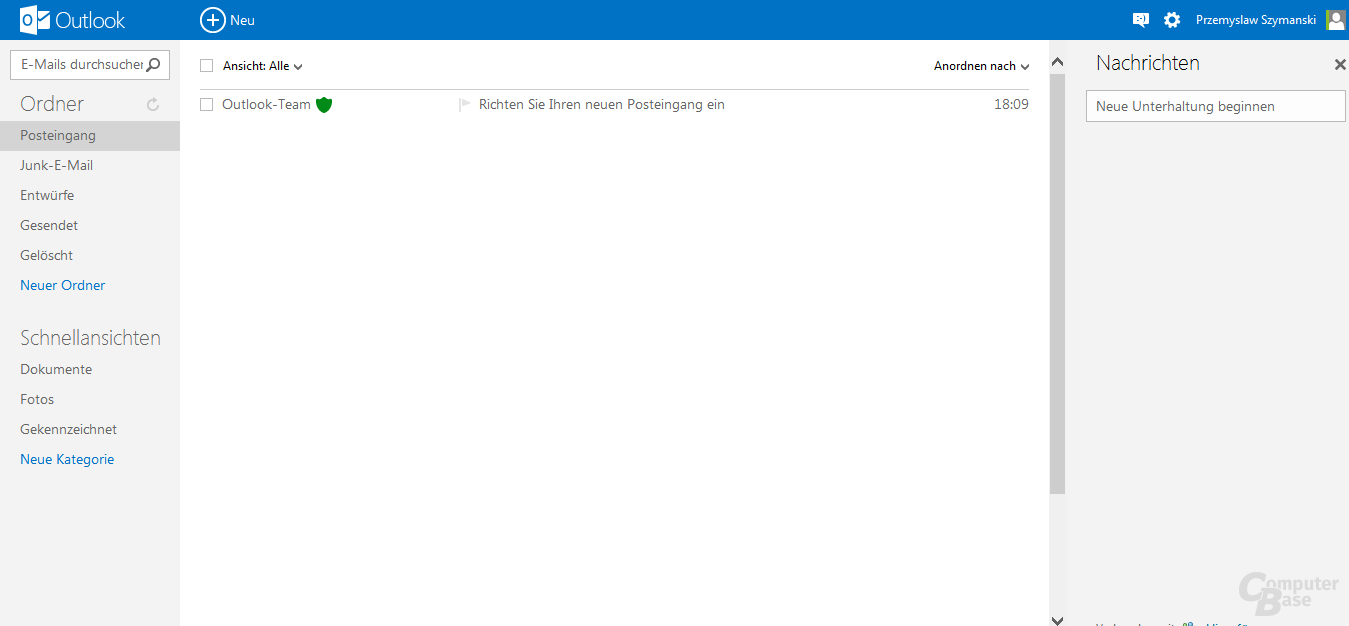Screen dimensions: 1349x626
Task: Click the search magnifier icon
Action: pyautogui.click(x=153, y=65)
